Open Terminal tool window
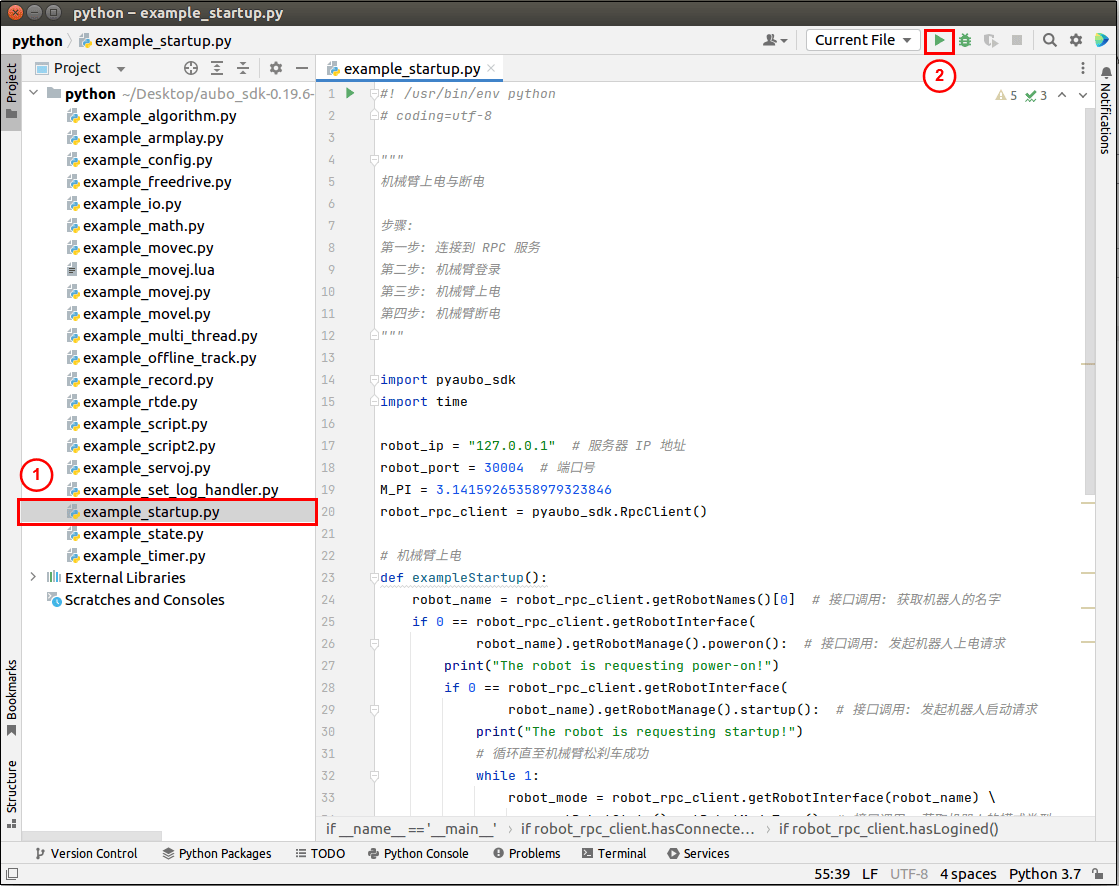1119x886 pixels. point(614,853)
